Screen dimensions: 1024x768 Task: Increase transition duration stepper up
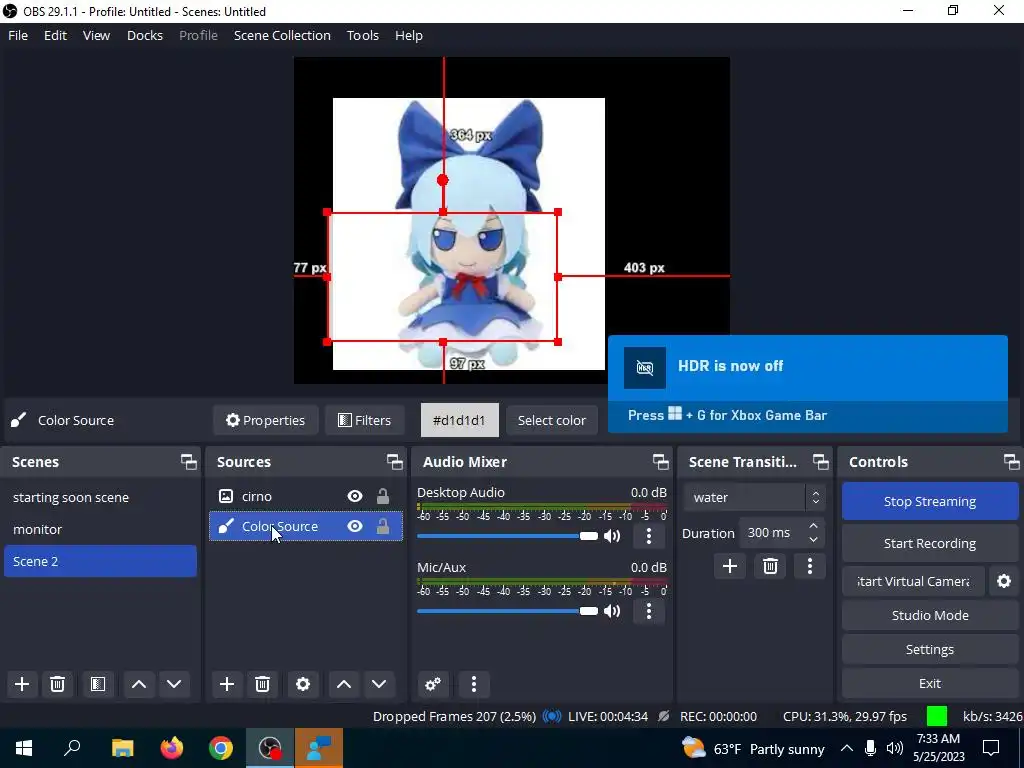(x=813, y=526)
